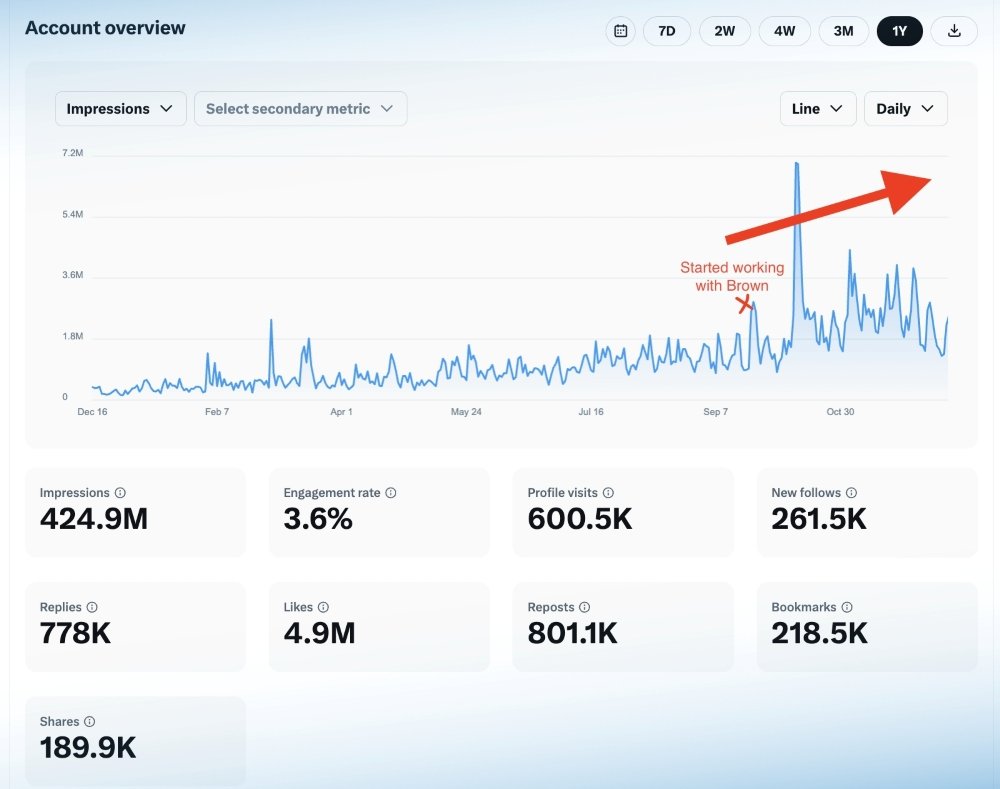Click info icon next to Impressions
The height and width of the screenshot is (789, 1000).
click(x=120, y=493)
